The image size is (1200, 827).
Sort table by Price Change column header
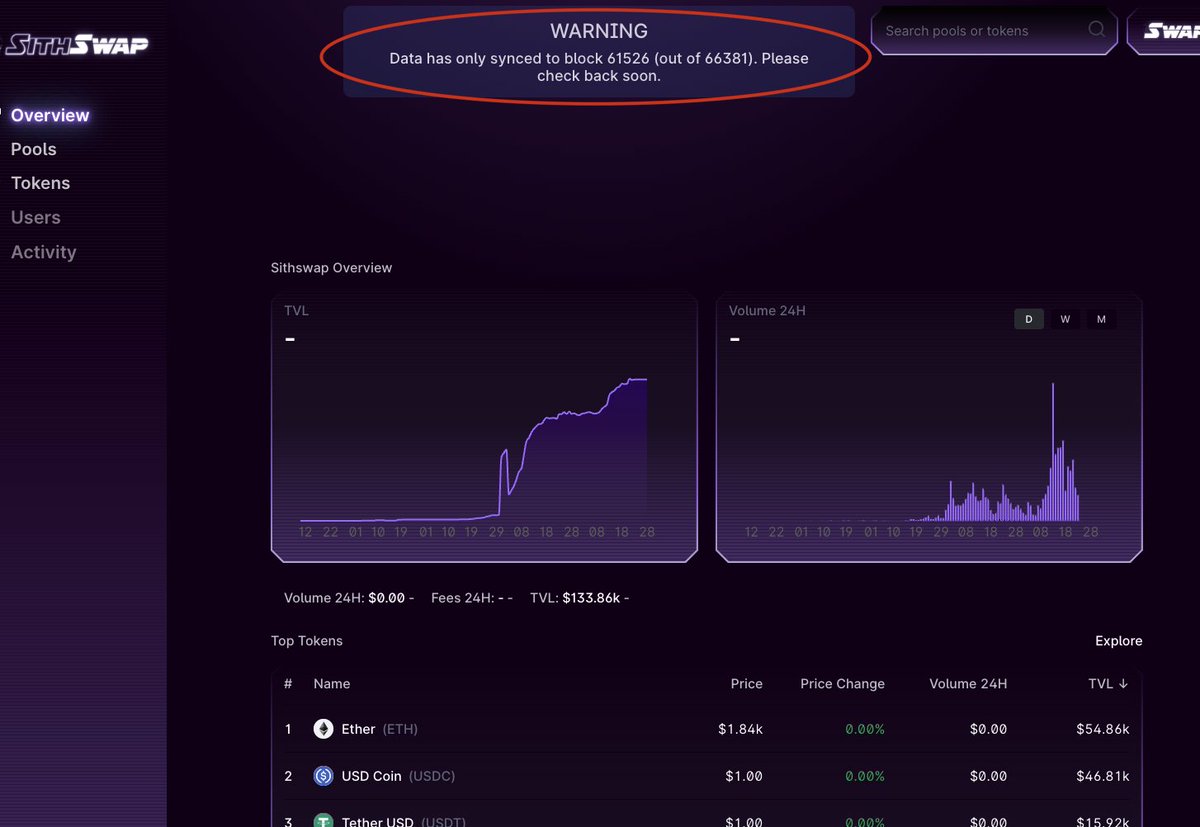(842, 684)
